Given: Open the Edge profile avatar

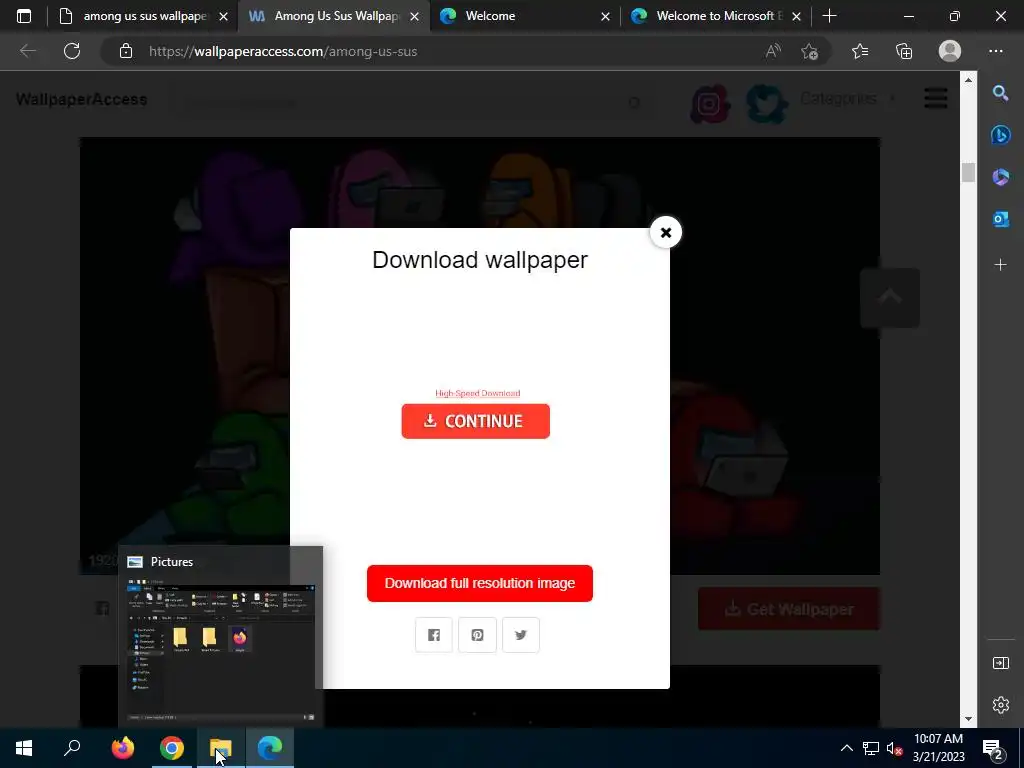Looking at the screenshot, I should point(950,51).
